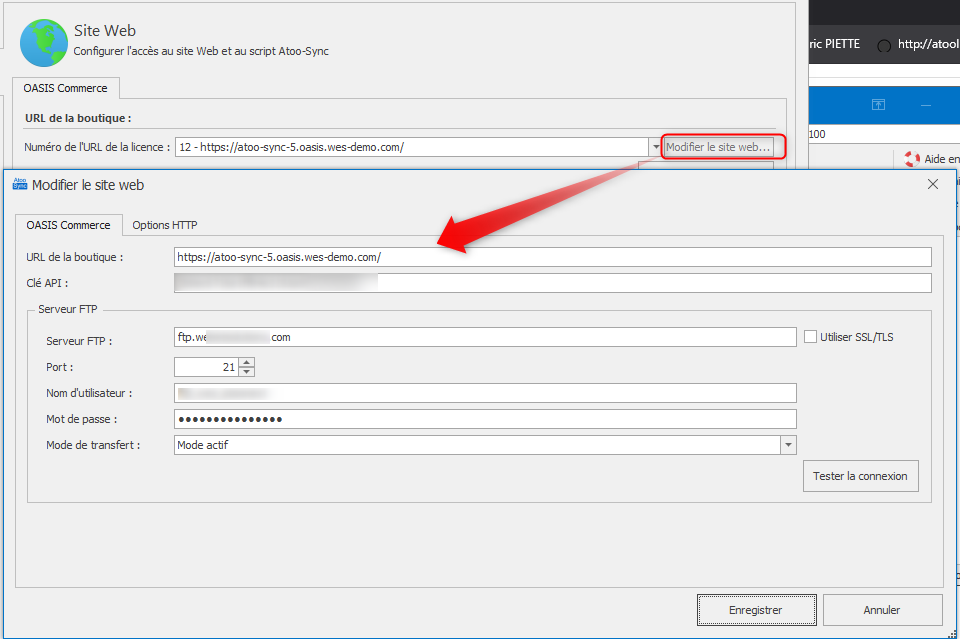Increase the Port value with up arrow
Screen dimensions: 960x639
point(246,362)
